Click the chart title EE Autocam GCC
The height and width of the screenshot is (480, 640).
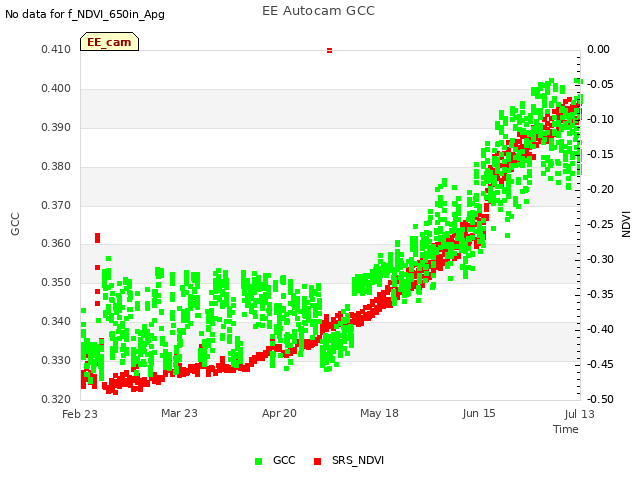coord(318,11)
